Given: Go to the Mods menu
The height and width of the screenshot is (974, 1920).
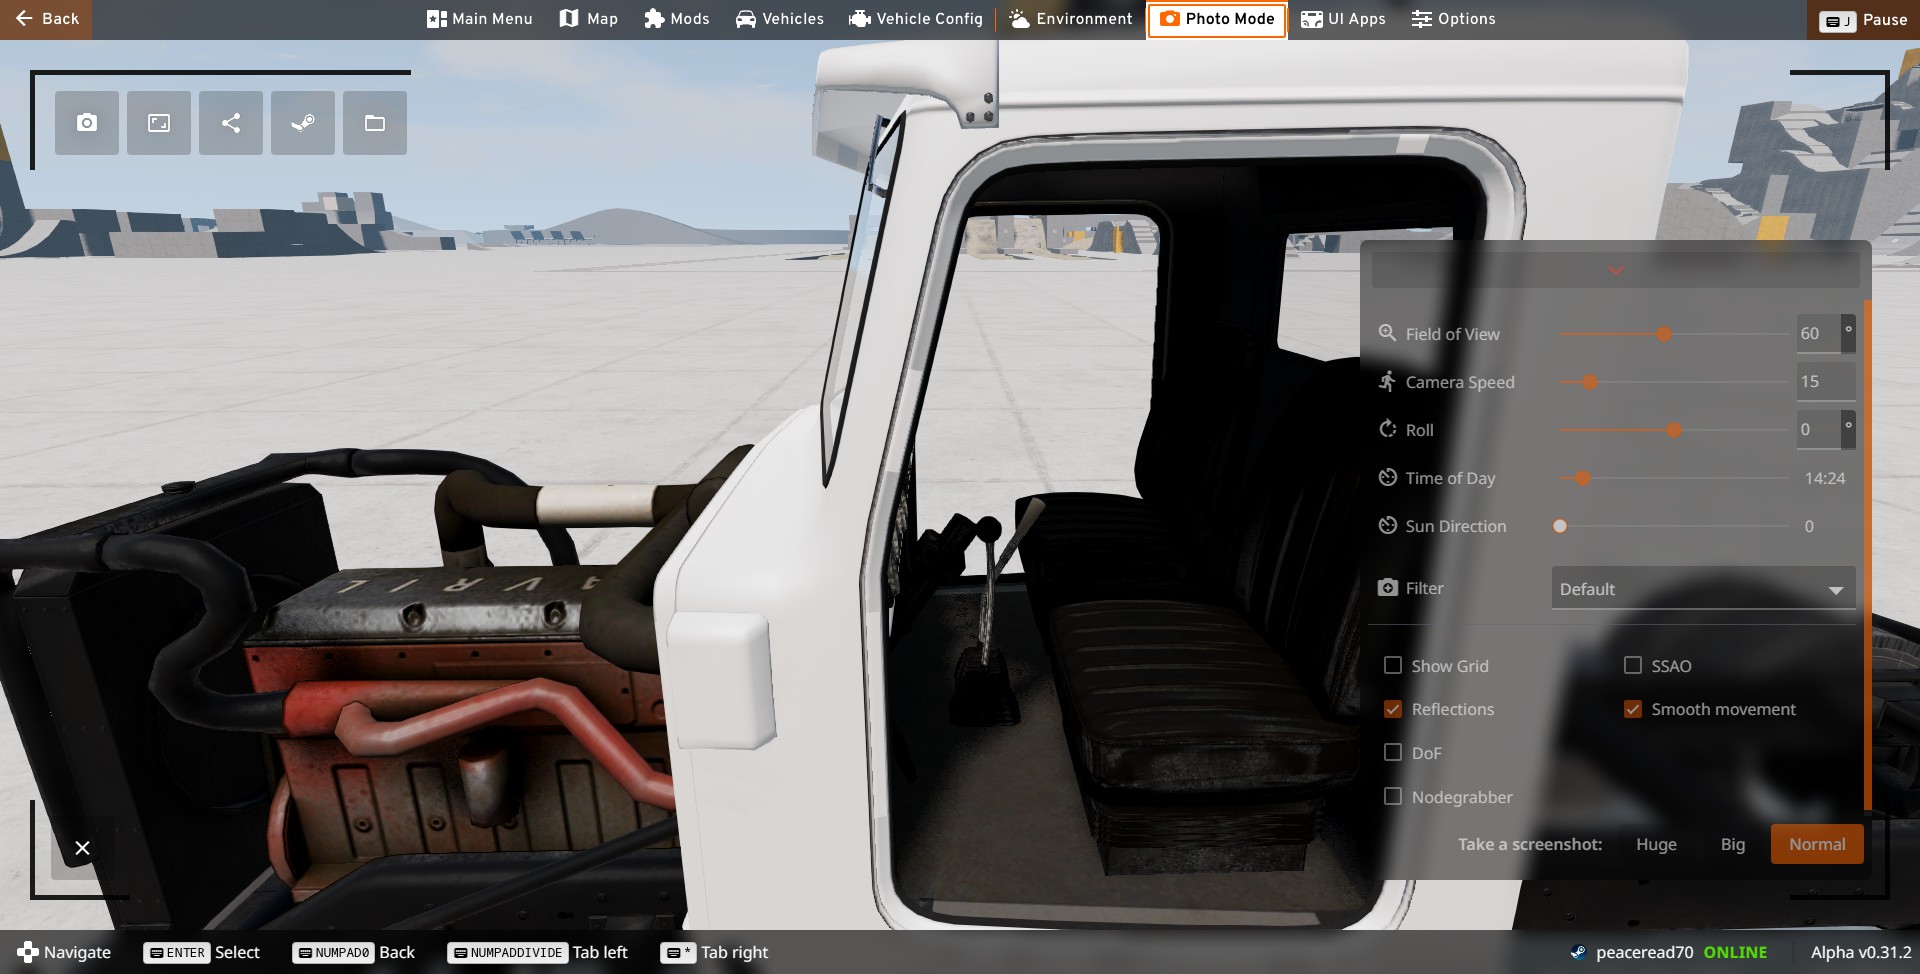Looking at the screenshot, I should pos(677,19).
